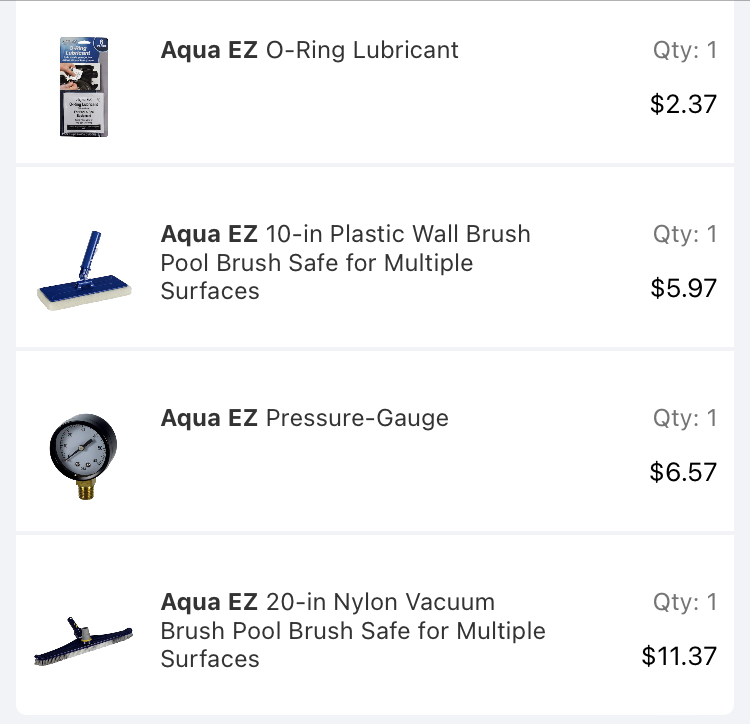Viewport: 750px width, 724px height.
Task: Click the 'Surfaces' text under the vacuum brush
Action: [x=210, y=659]
